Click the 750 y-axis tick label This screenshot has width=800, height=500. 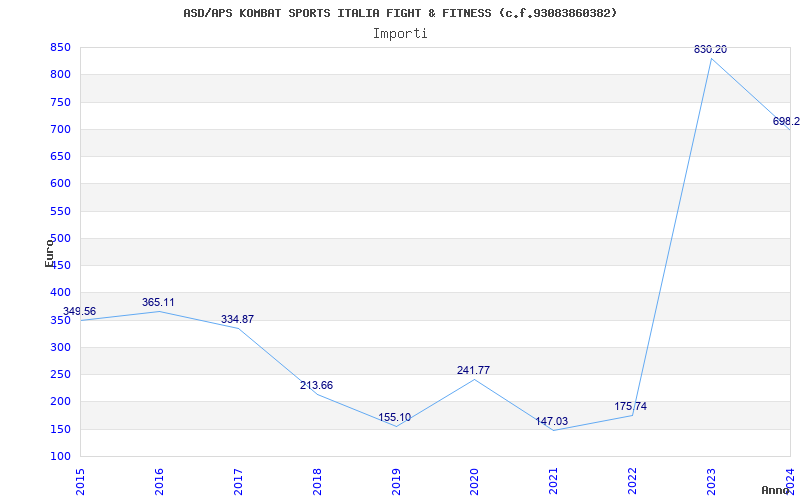60,103
